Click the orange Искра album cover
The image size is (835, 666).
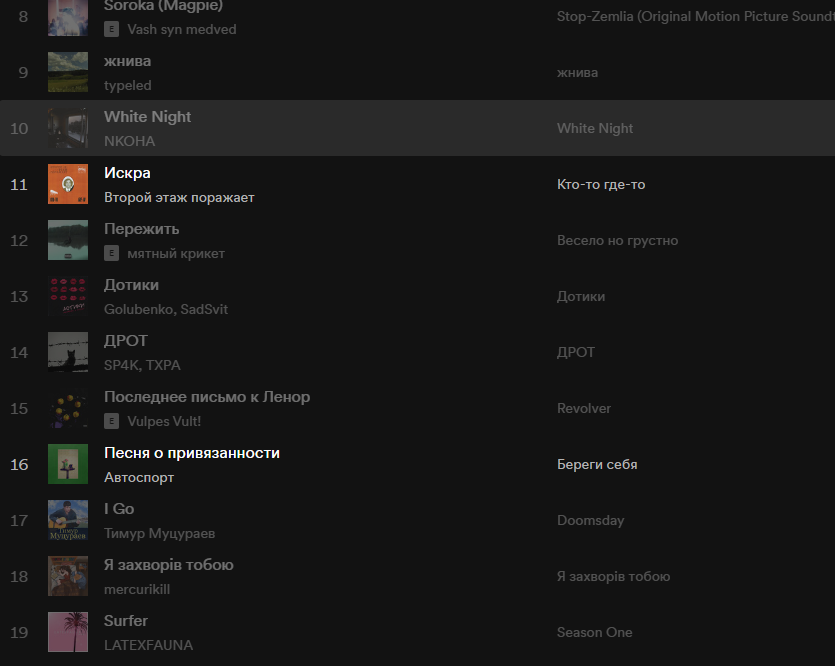68,184
